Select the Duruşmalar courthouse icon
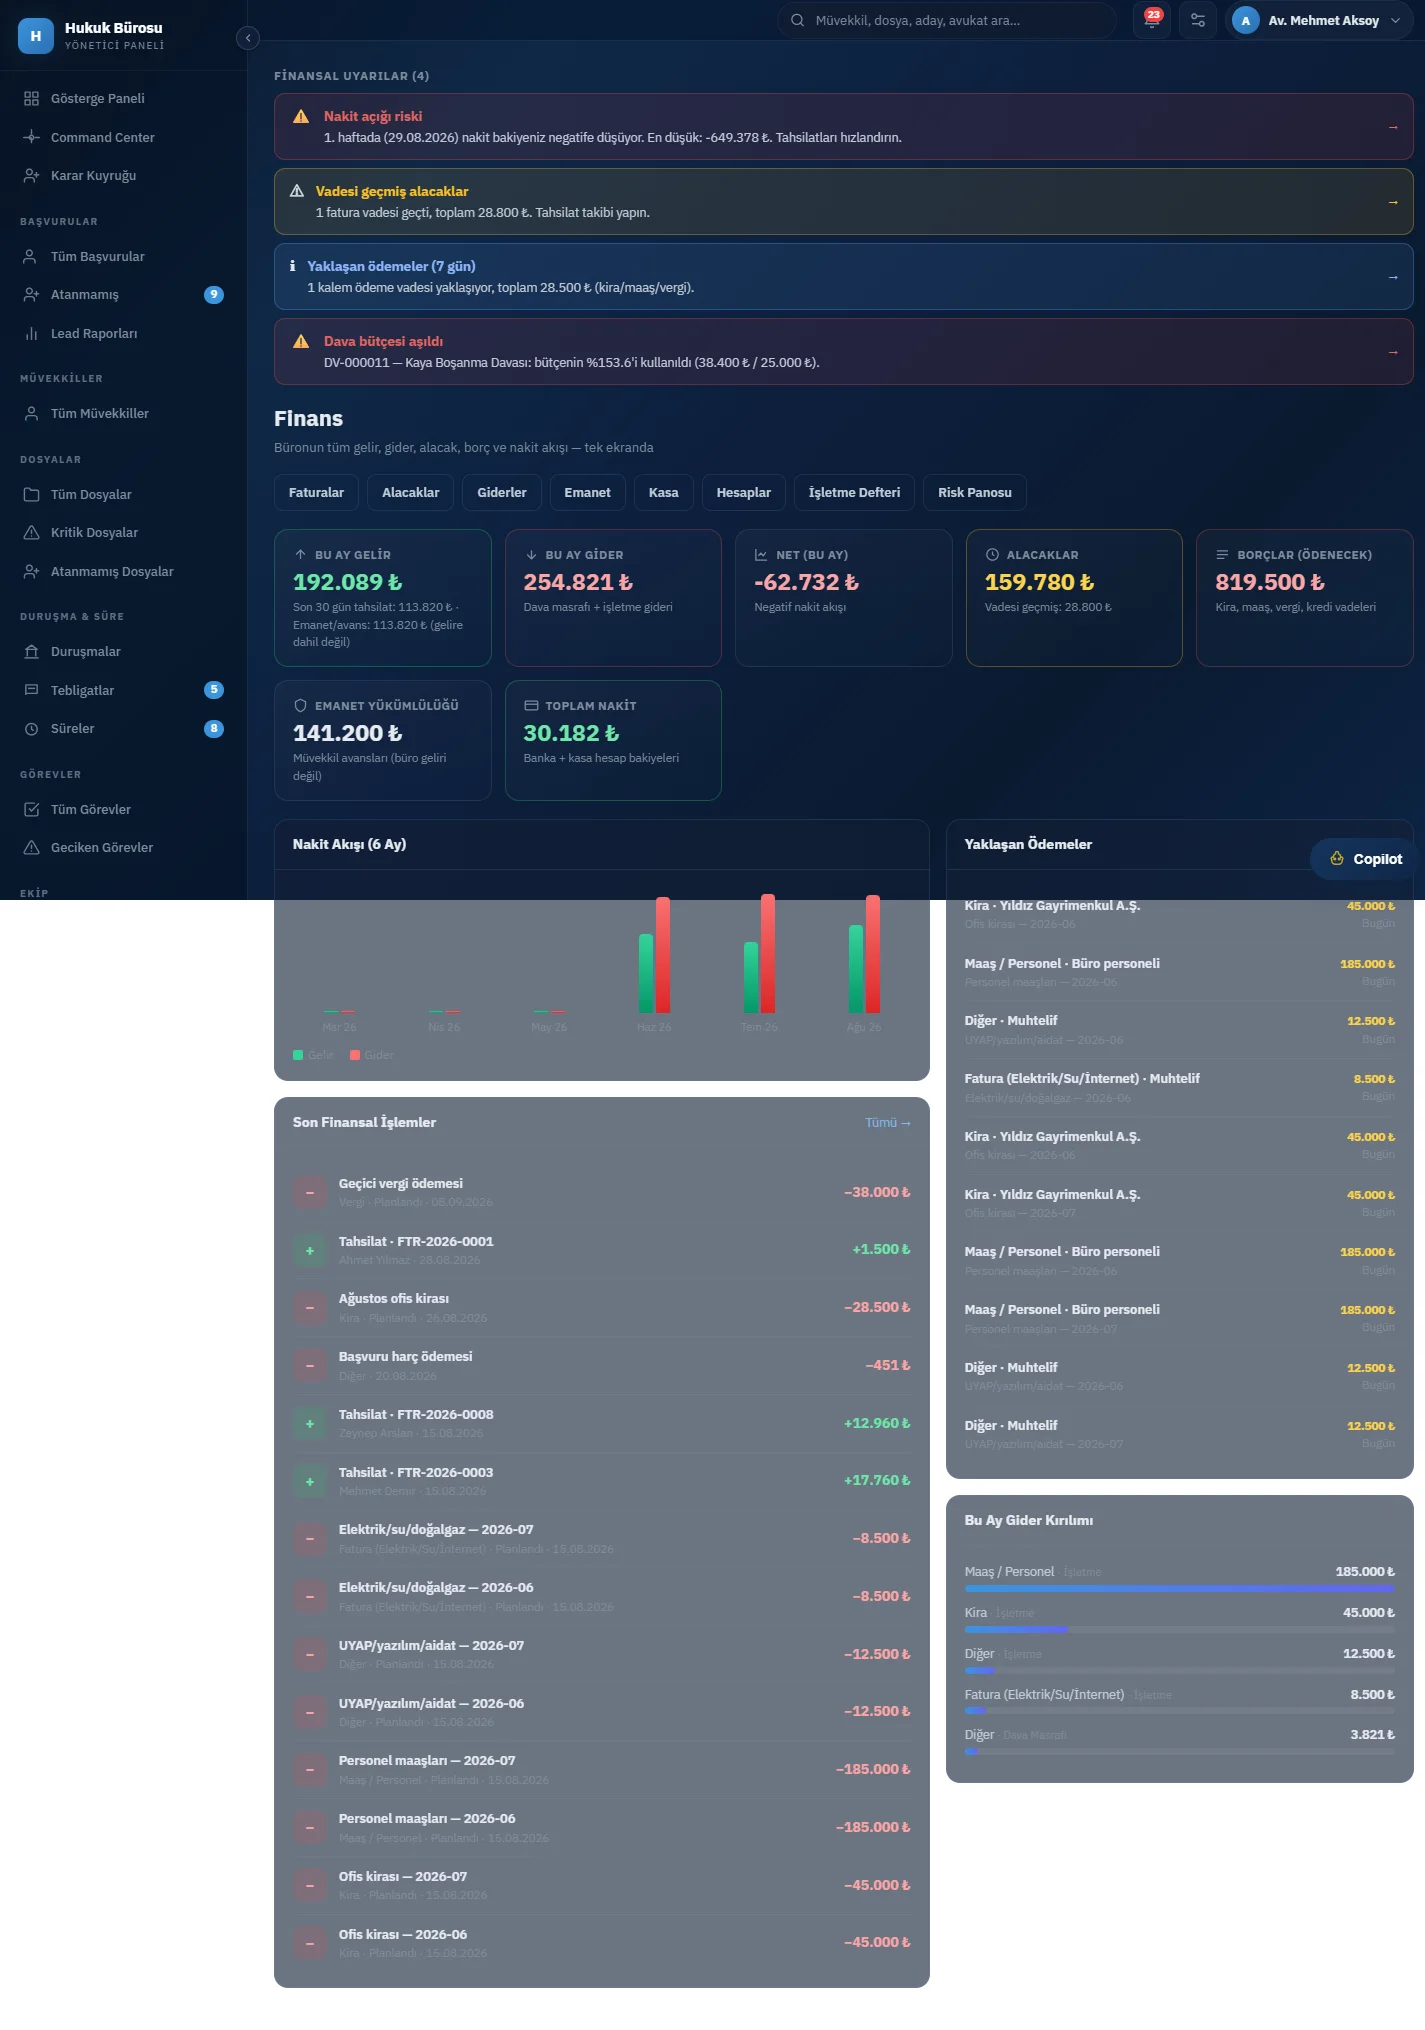1425x2030 pixels. 31,652
